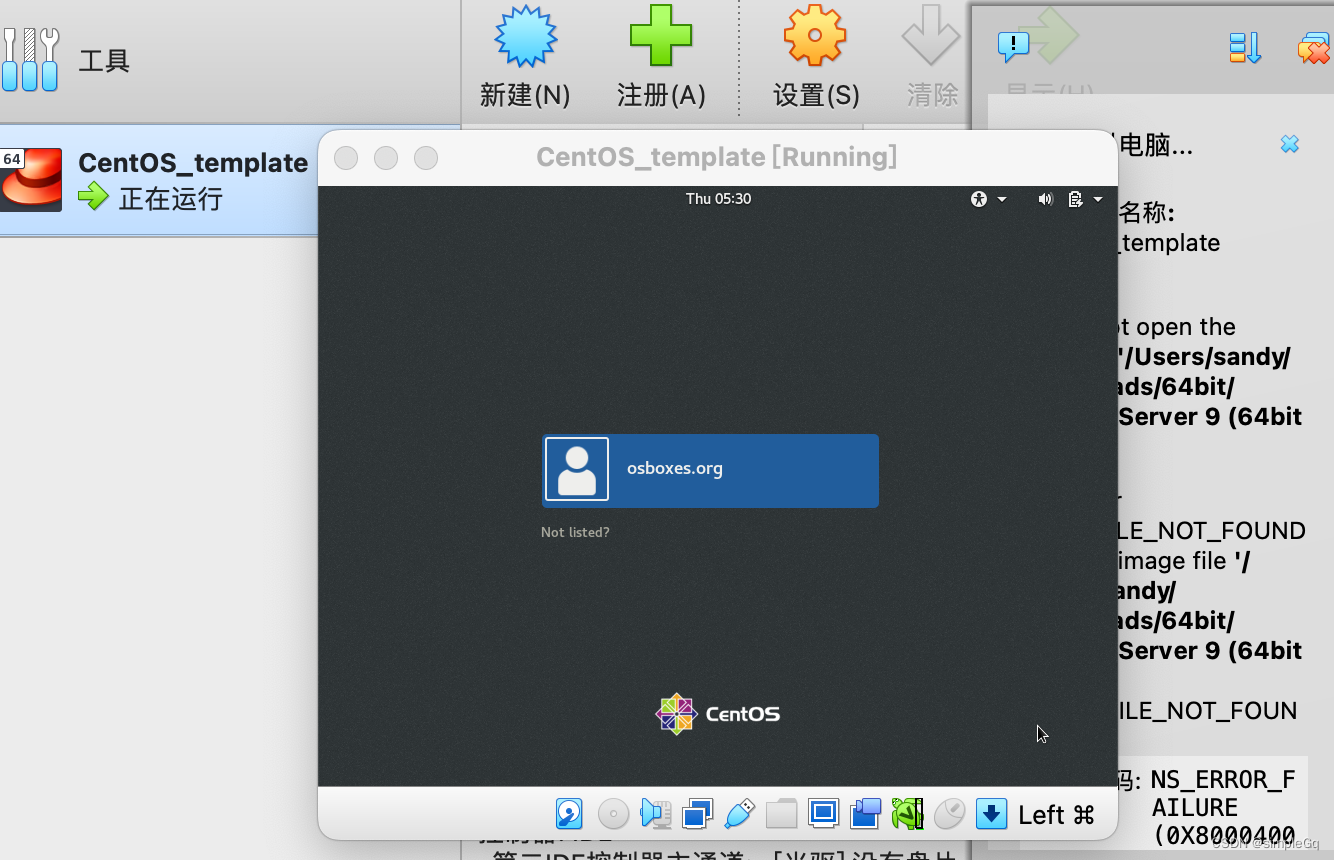
Task: Click the keyboard capture arrow icon in the status bar
Action: pyautogui.click(x=991, y=814)
